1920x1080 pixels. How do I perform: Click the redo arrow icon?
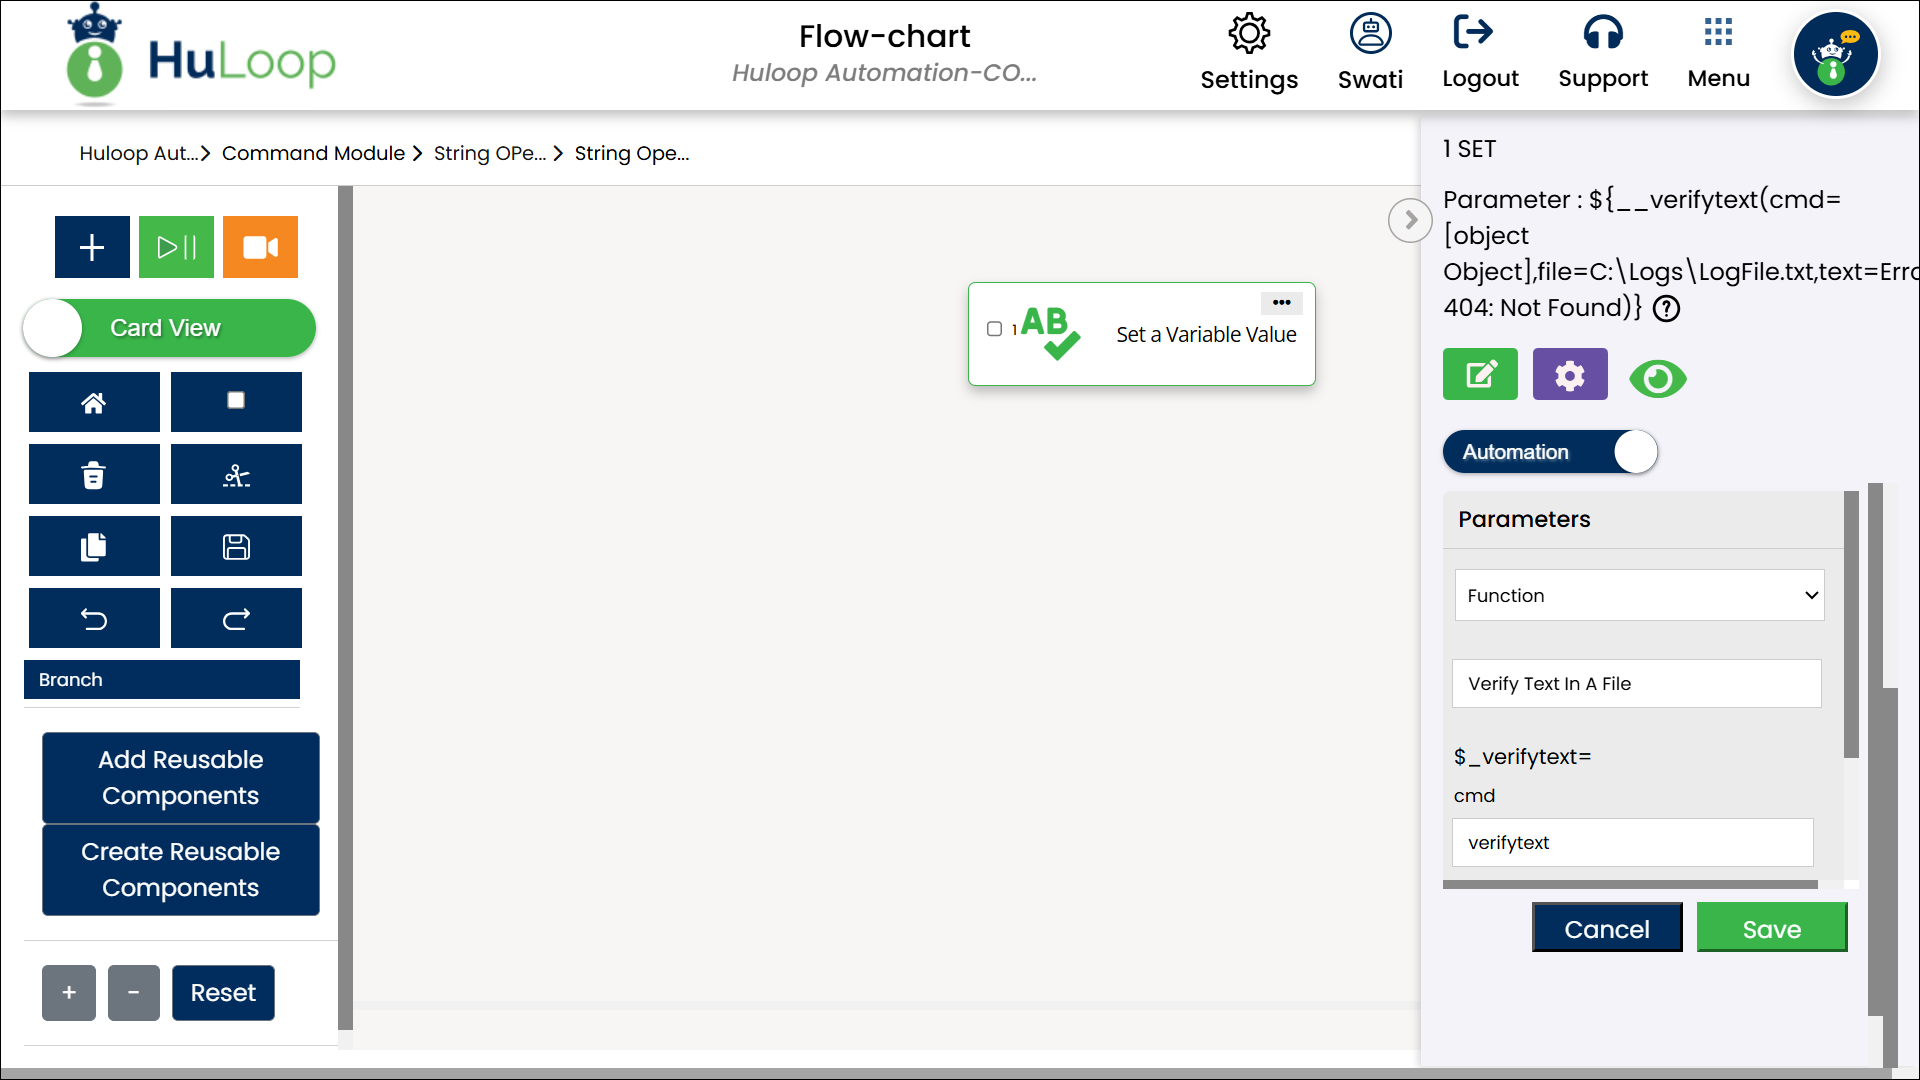(x=236, y=619)
